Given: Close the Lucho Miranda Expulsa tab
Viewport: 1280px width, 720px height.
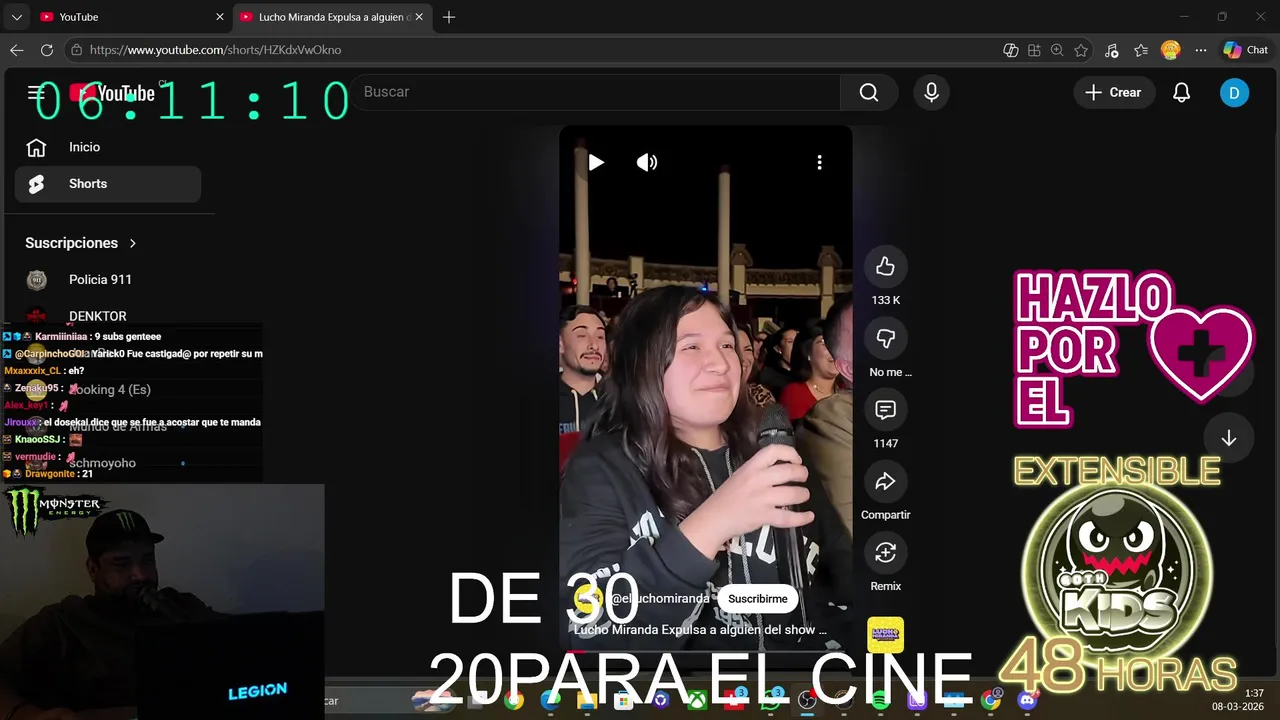Looking at the screenshot, I should tap(419, 17).
